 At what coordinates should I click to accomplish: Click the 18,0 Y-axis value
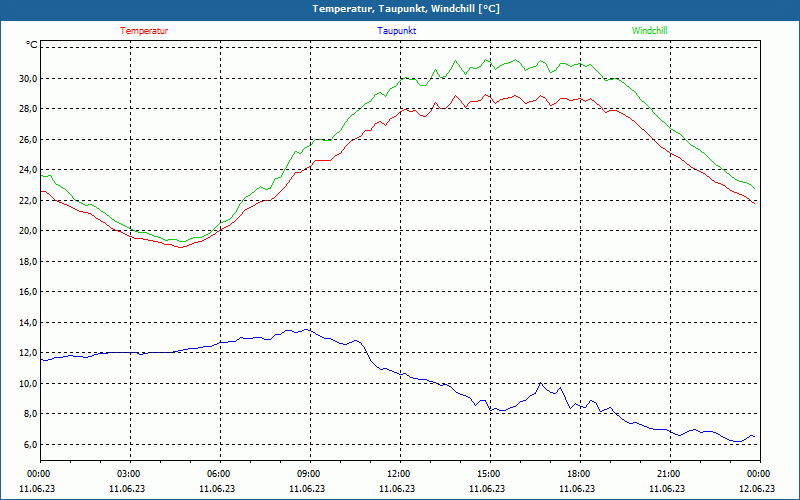point(28,261)
